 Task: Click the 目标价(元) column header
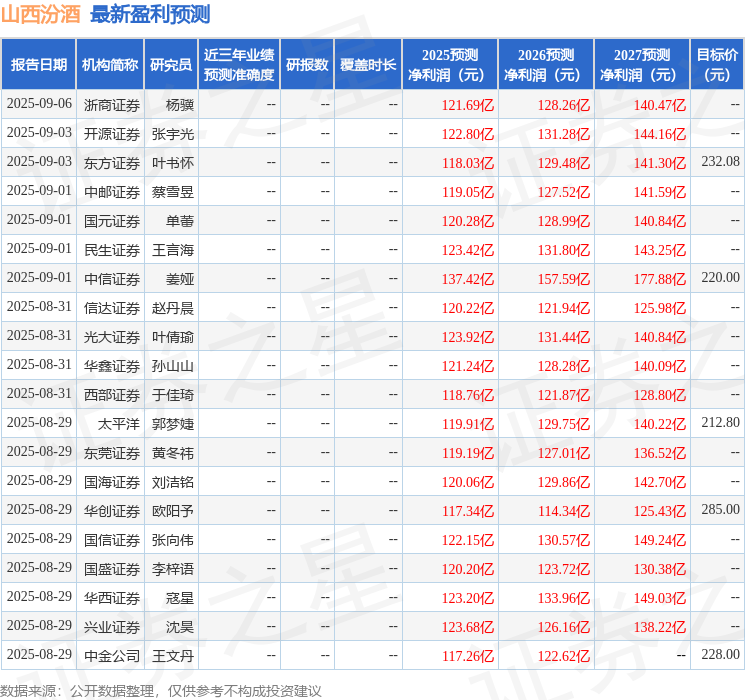[x=717, y=65]
